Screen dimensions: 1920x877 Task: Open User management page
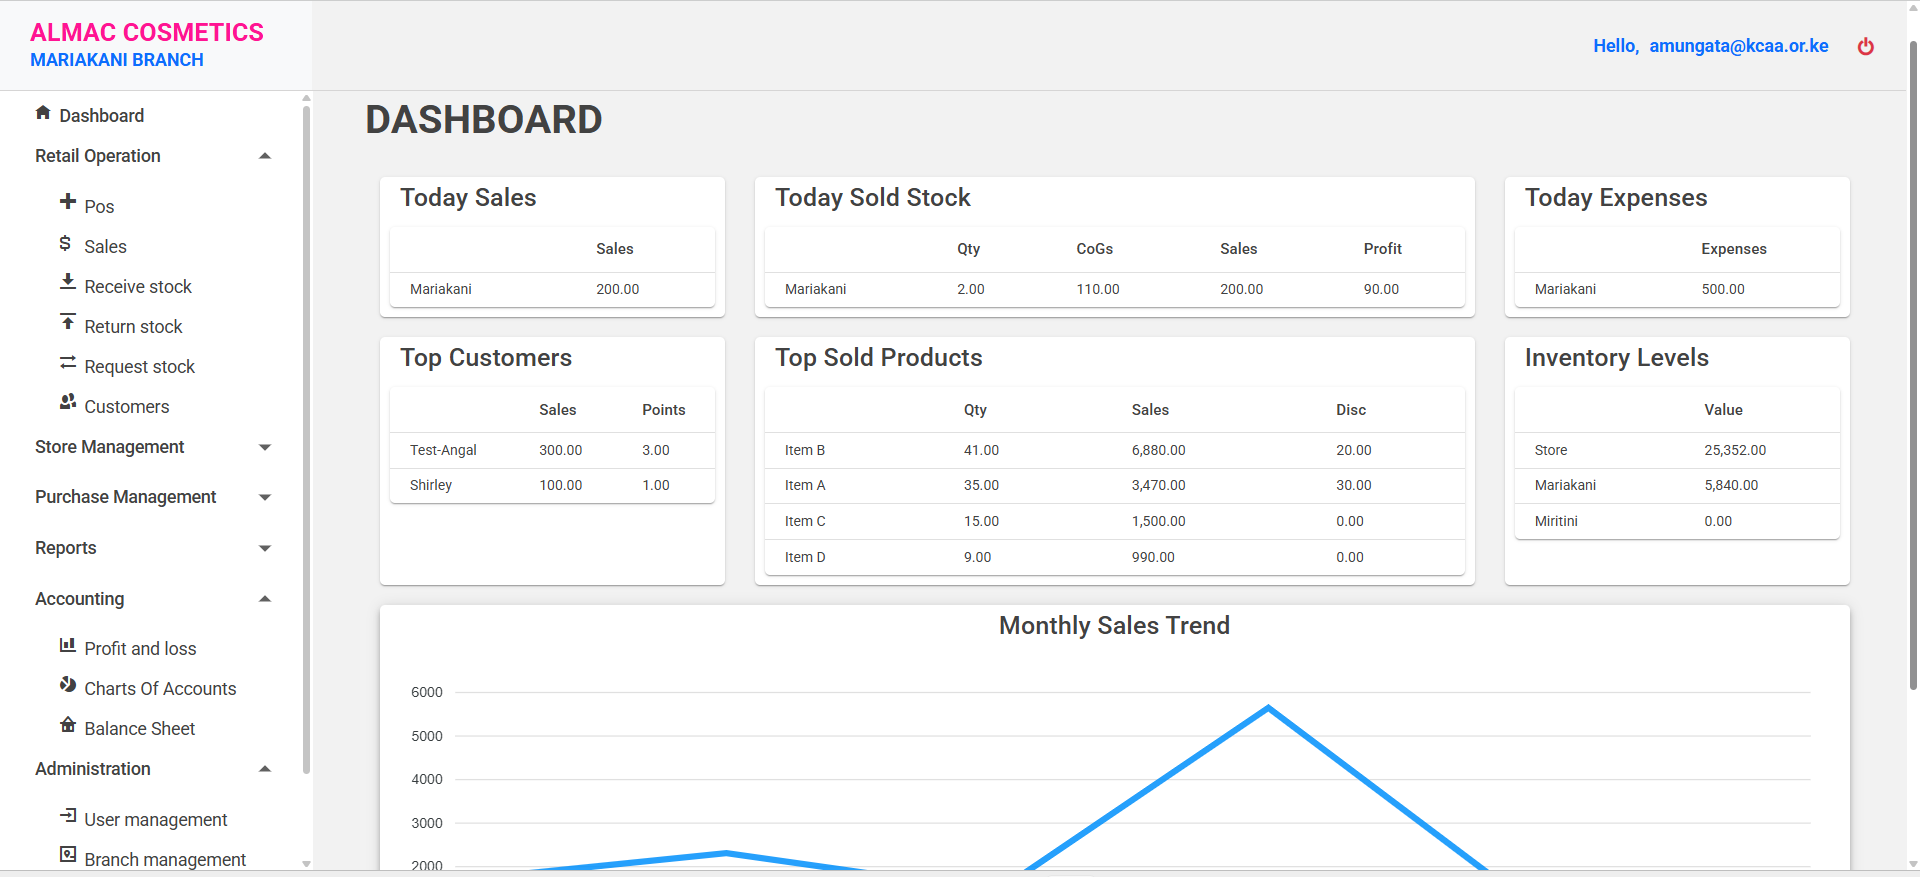(155, 820)
